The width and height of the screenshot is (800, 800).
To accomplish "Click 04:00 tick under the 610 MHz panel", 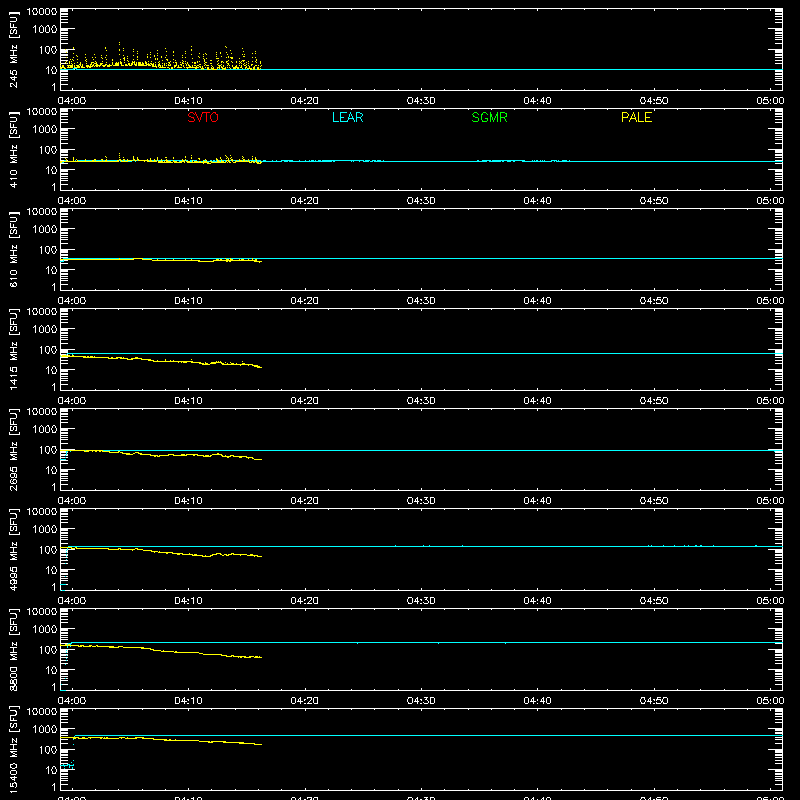I will point(72,301).
